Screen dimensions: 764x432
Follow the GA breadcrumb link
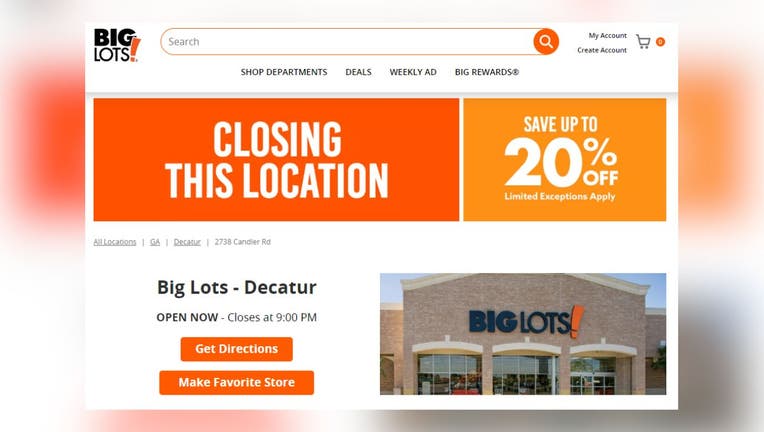pos(155,242)
